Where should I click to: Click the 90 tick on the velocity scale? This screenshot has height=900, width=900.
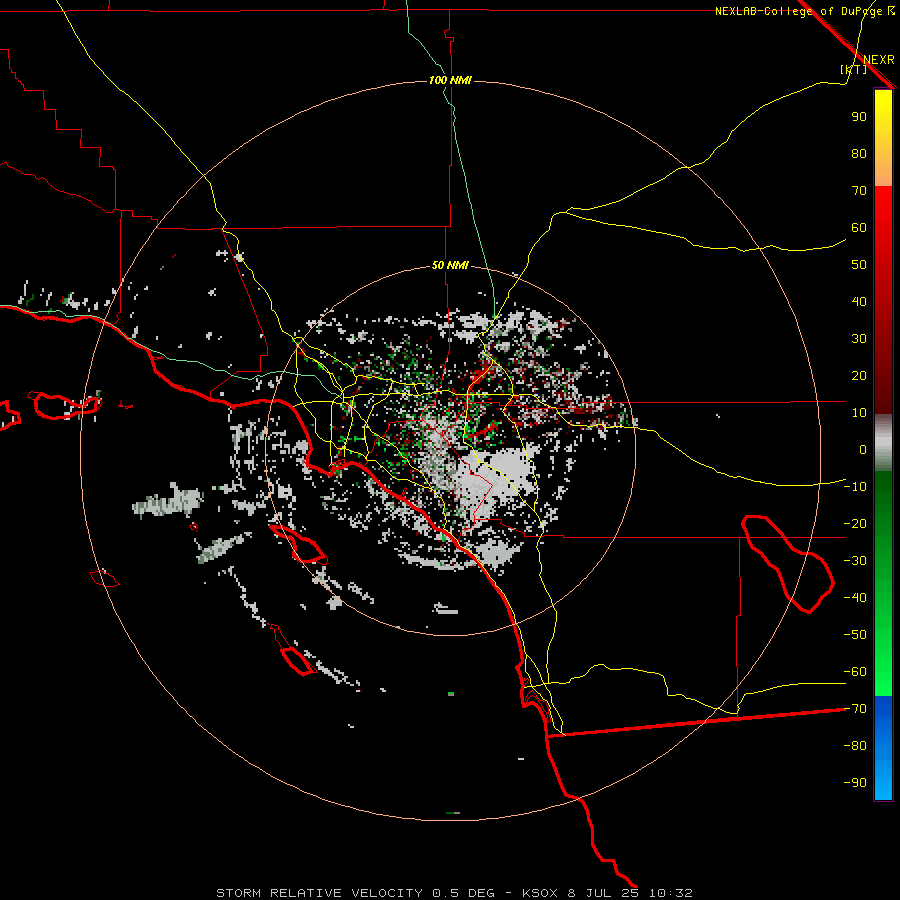[859, 117]
